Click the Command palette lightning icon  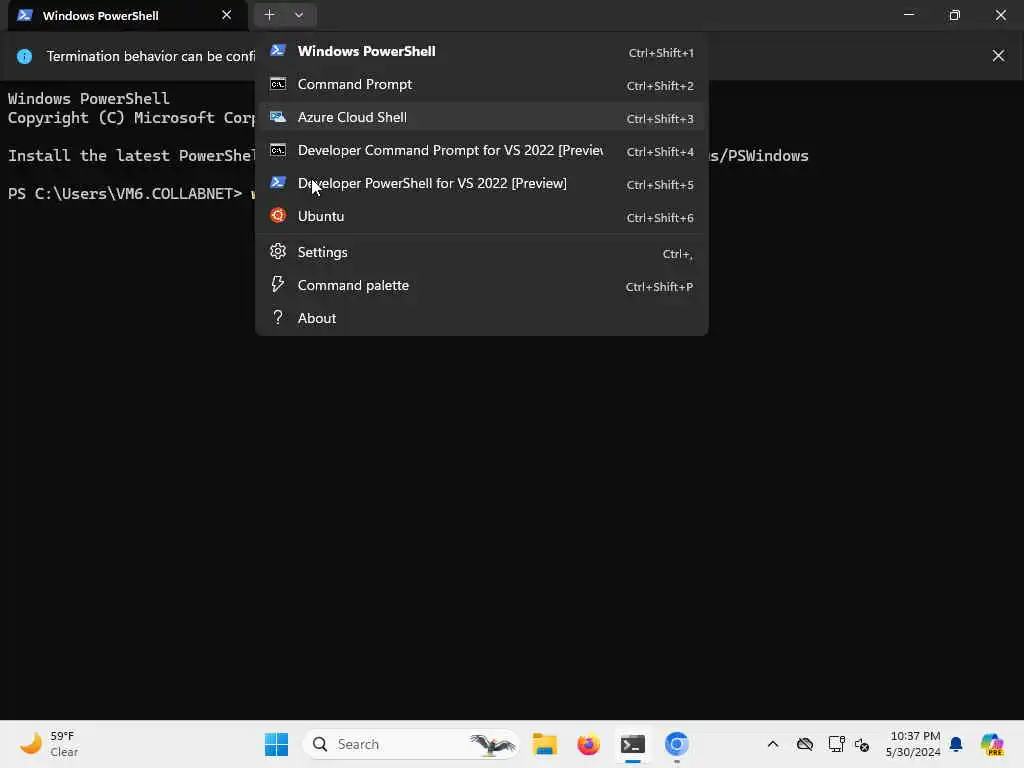pyautogui.click(x=278, y=284)
